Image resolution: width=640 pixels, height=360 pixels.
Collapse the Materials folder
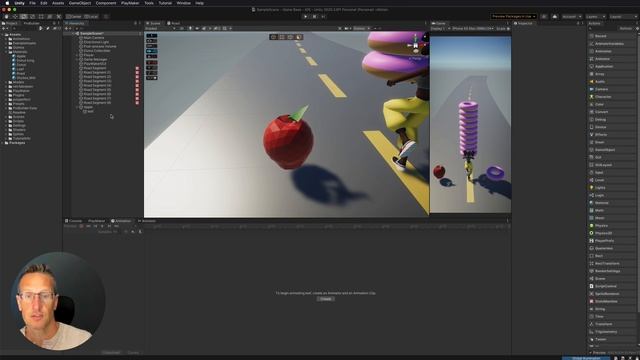click(x=7, y=52)
